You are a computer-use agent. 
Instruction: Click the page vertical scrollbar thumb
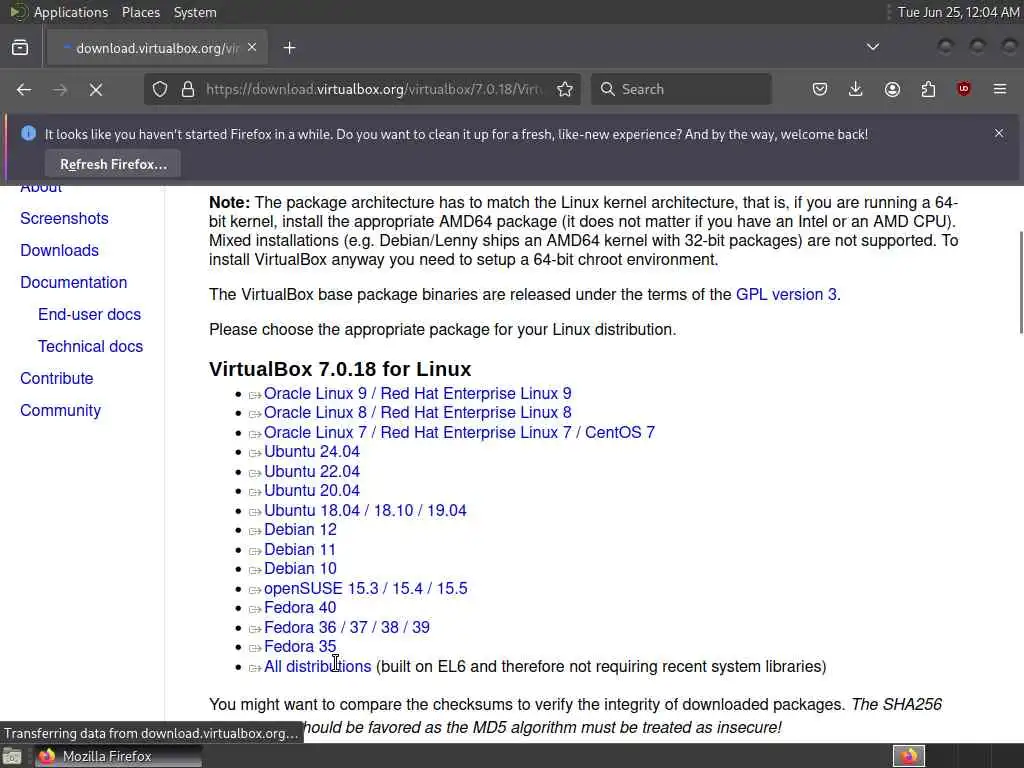click(1021, 282)
